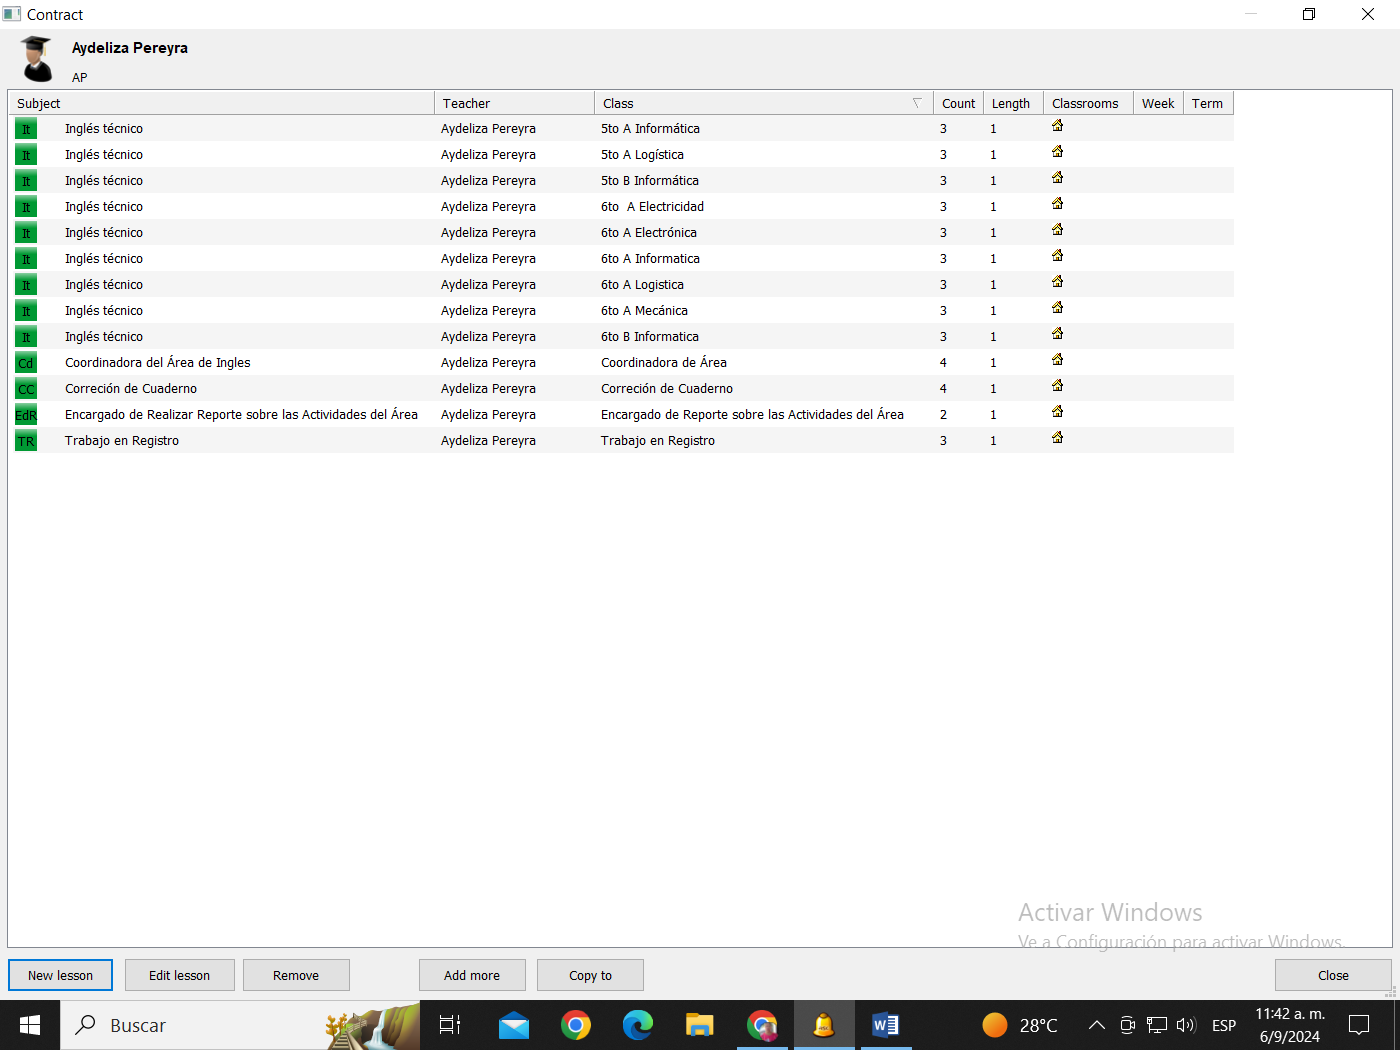Image resolution: width=1400 pixels, height=1050 pixels.
Task: Click the New lesson button
Action: (x=60, y=975)
